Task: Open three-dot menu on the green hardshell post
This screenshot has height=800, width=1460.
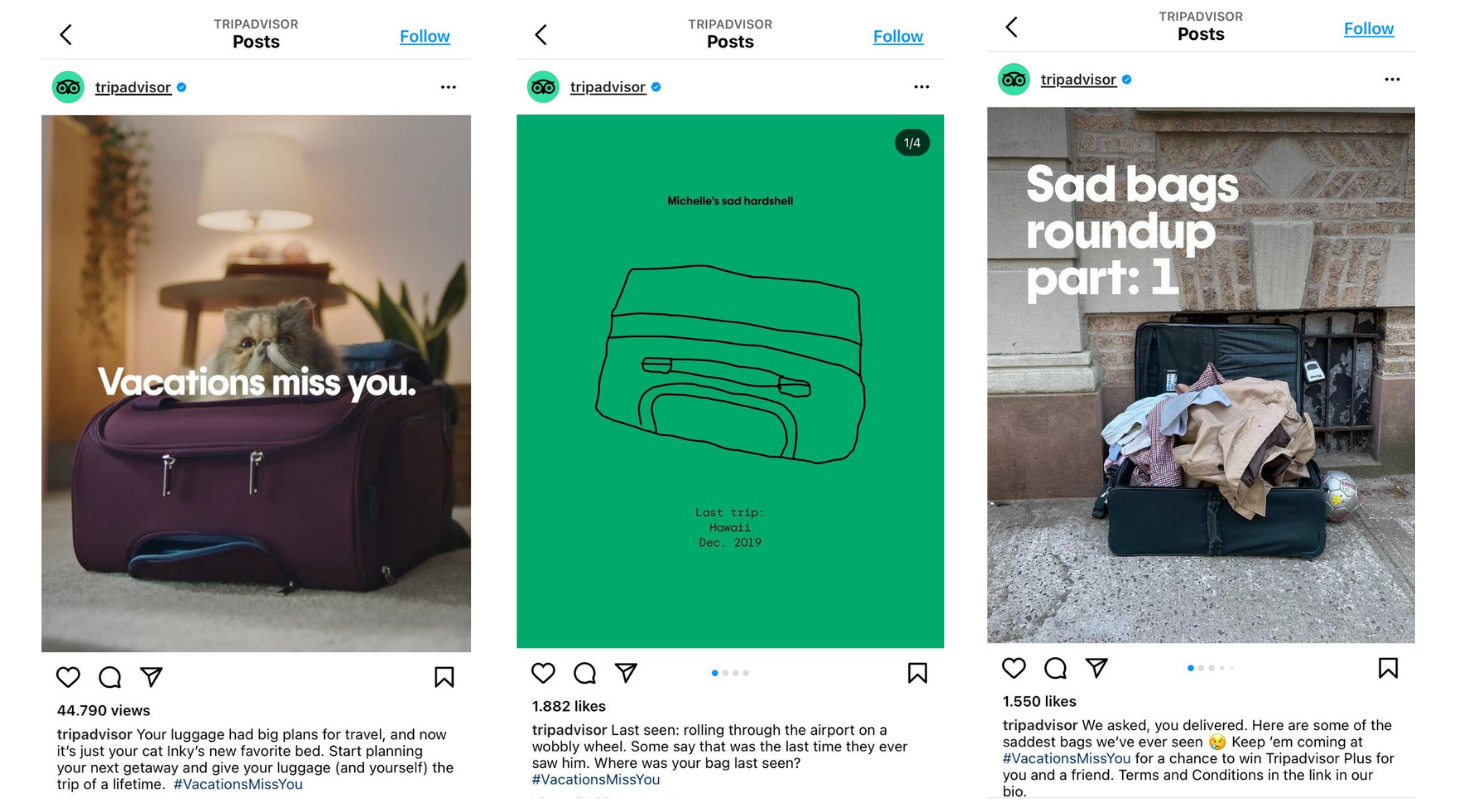Action: (921, 88)
